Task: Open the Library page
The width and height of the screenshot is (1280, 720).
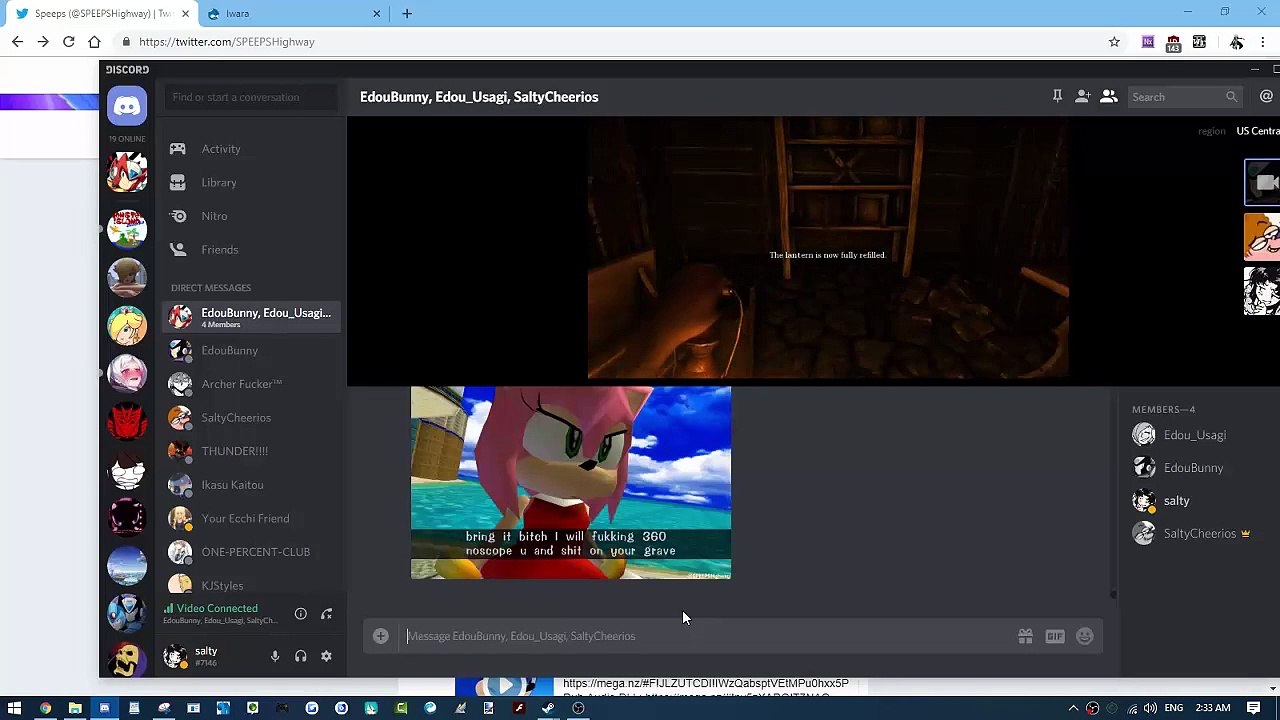Action: (x=253, y=183)
